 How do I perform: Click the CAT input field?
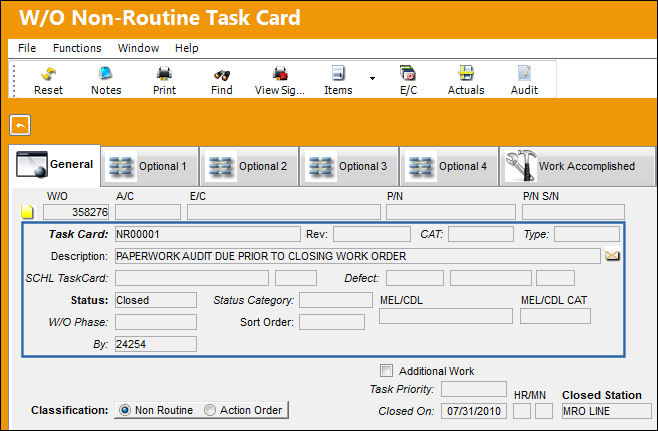(x=481, y=234)
